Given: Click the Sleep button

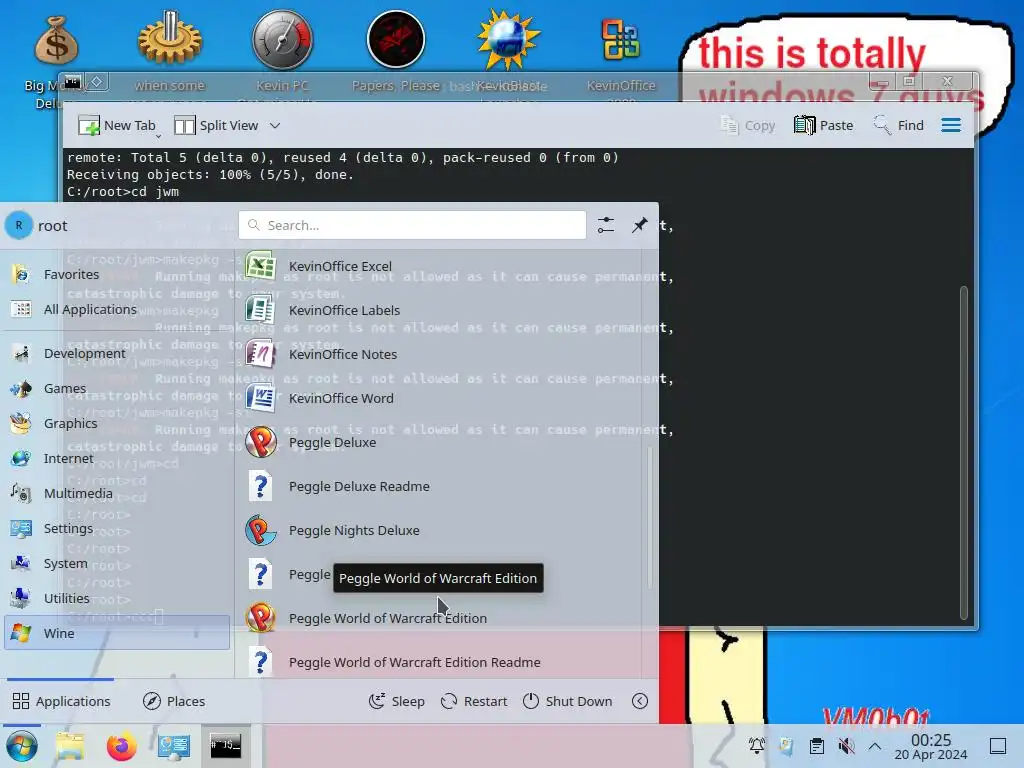Looking at the screenshot, I should pyautogui.click(x=396, y=701).
